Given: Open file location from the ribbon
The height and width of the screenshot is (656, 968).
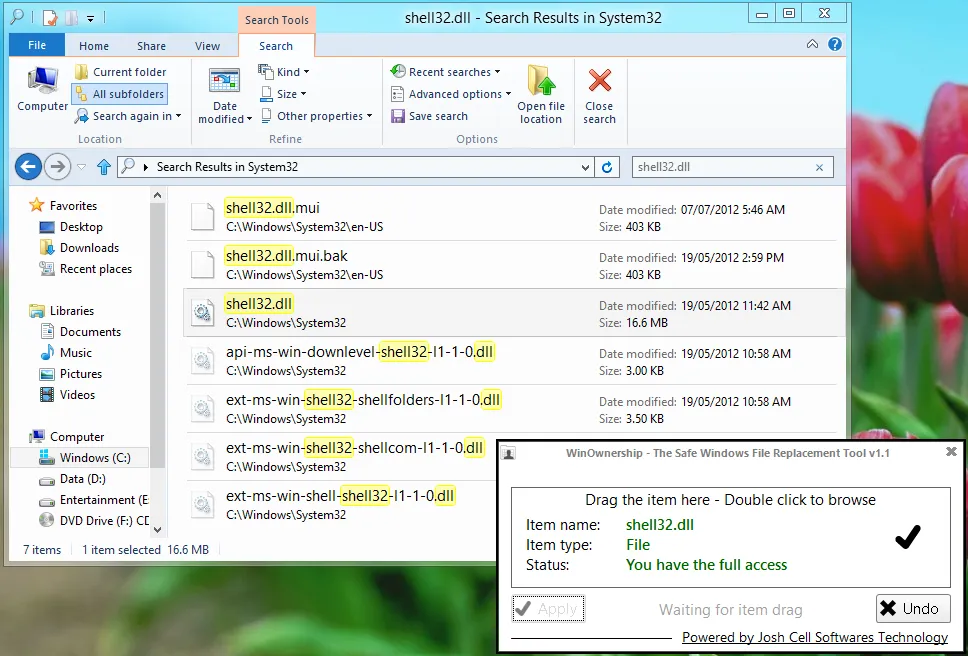Looking at the screenshot, I should pos(541,96).
